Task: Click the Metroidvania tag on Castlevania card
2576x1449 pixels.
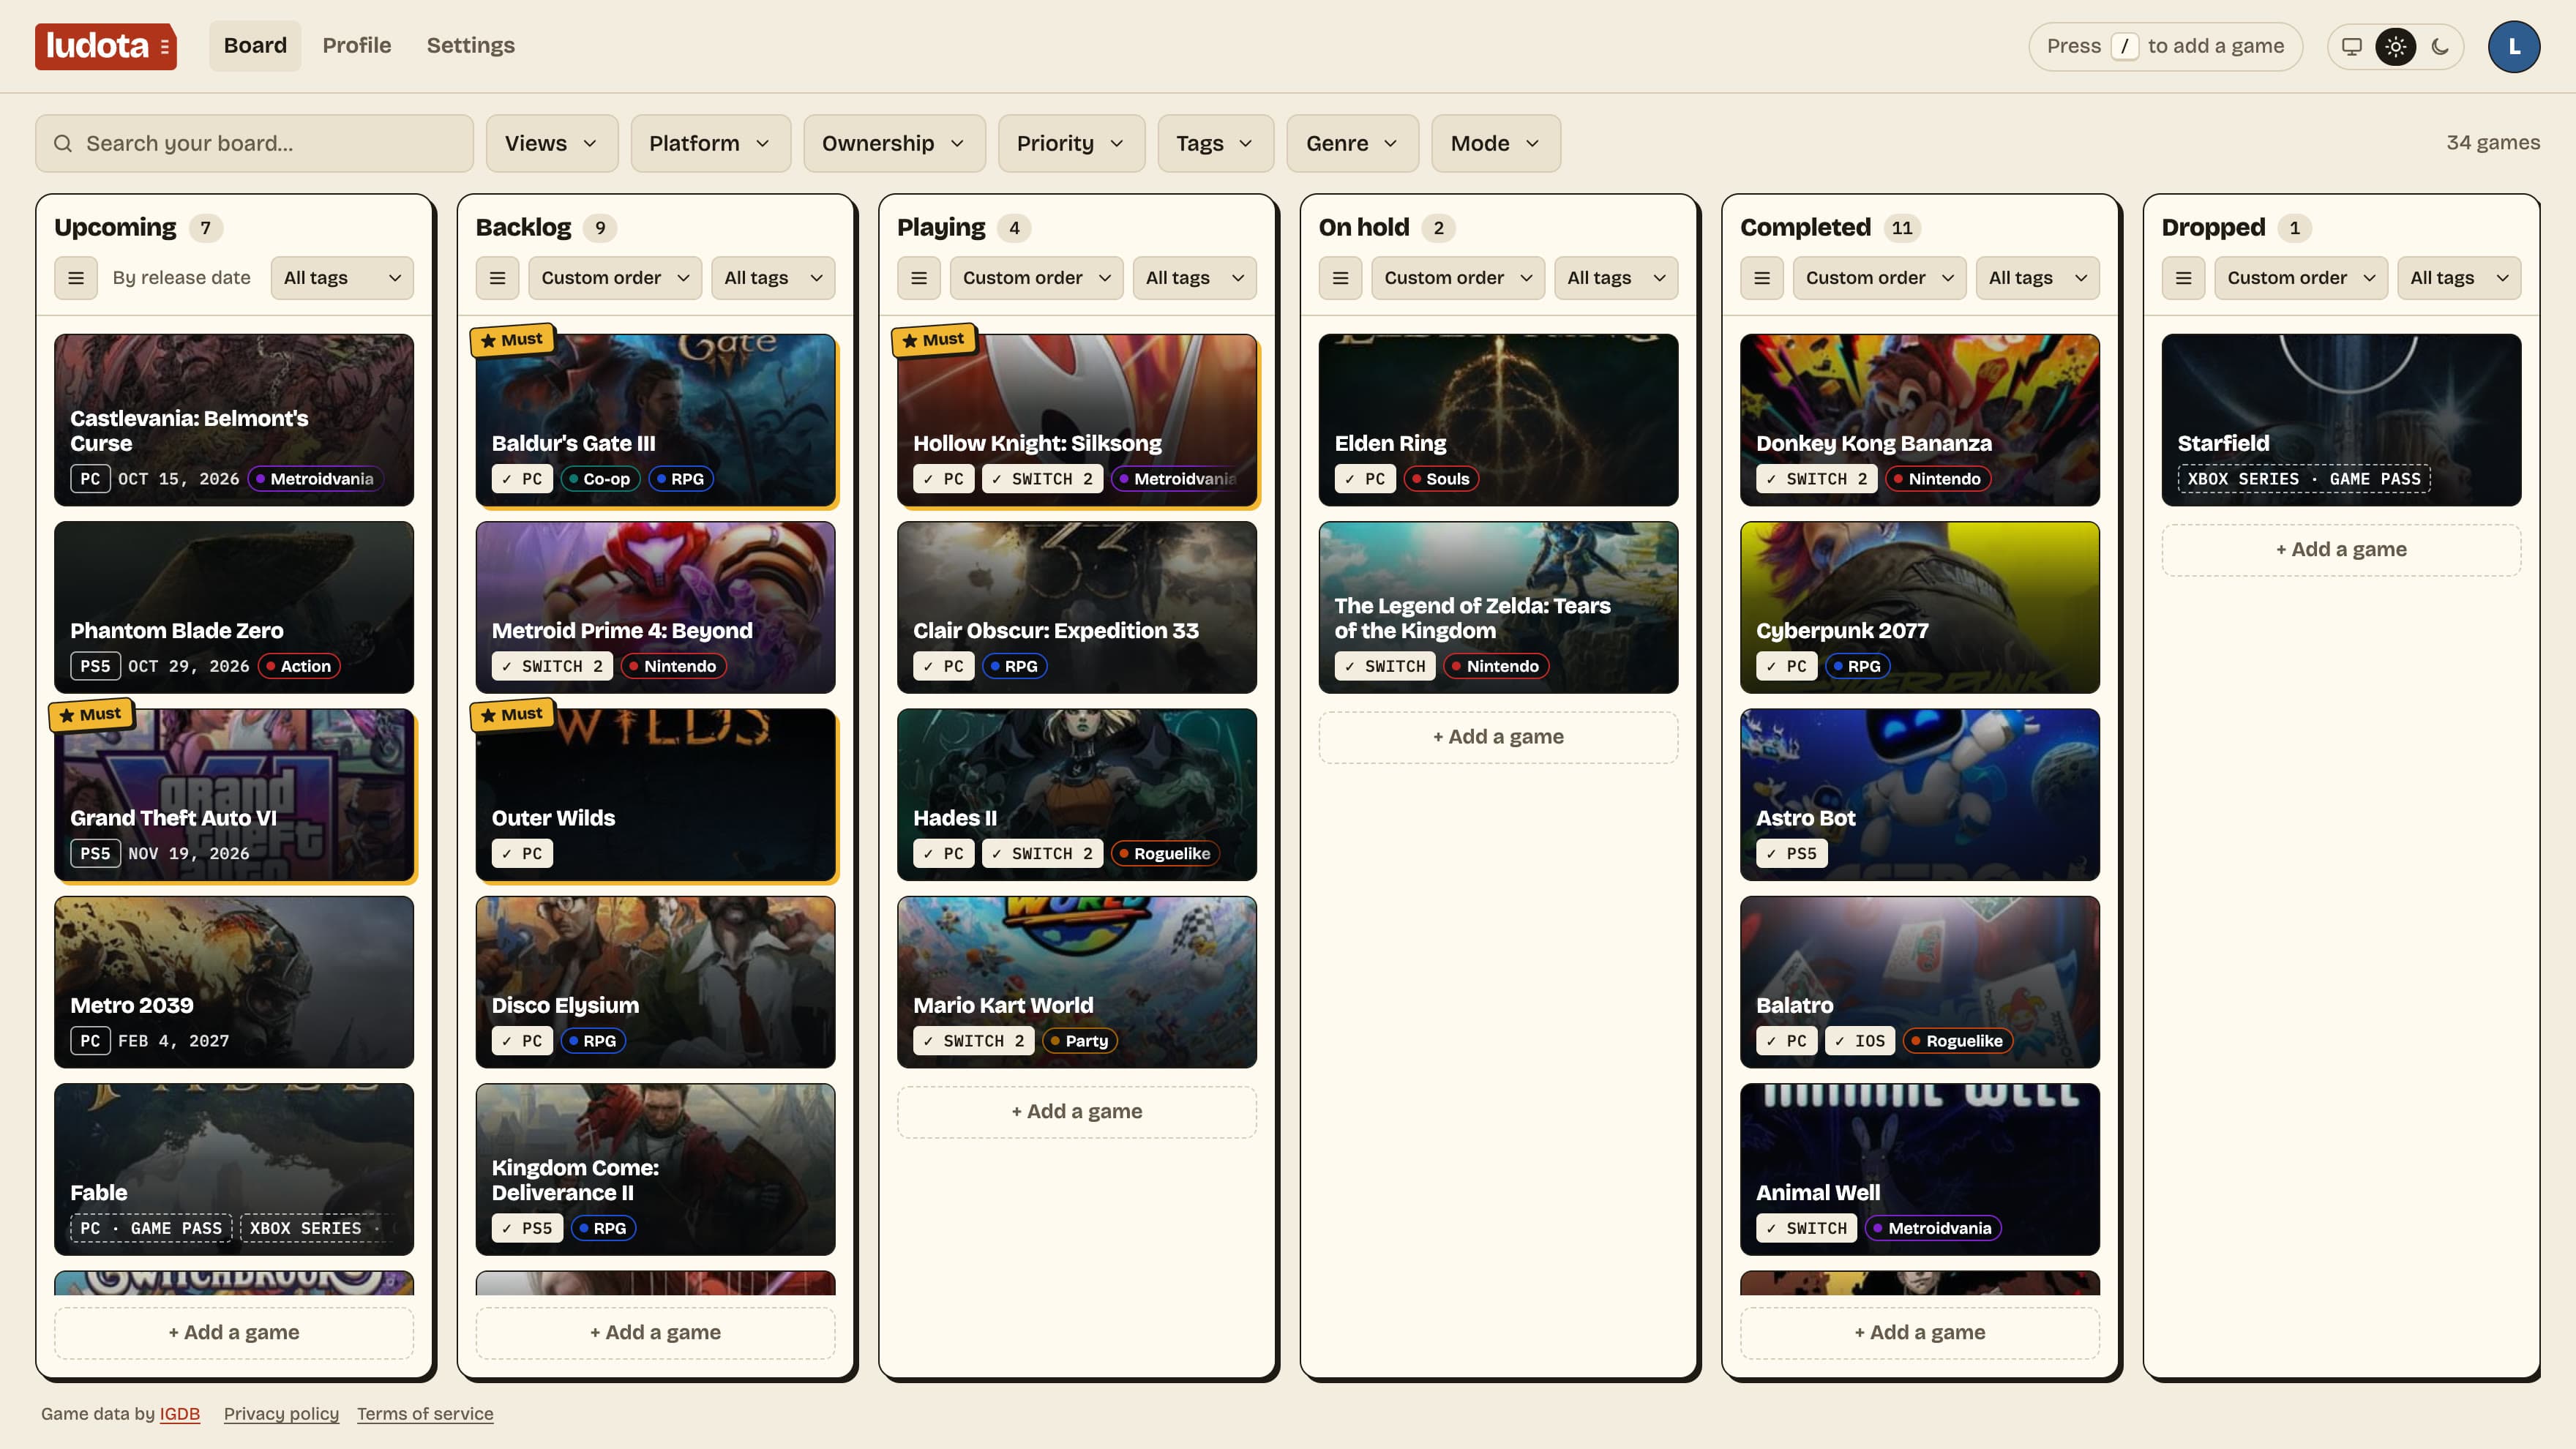Action: [315, 479]
